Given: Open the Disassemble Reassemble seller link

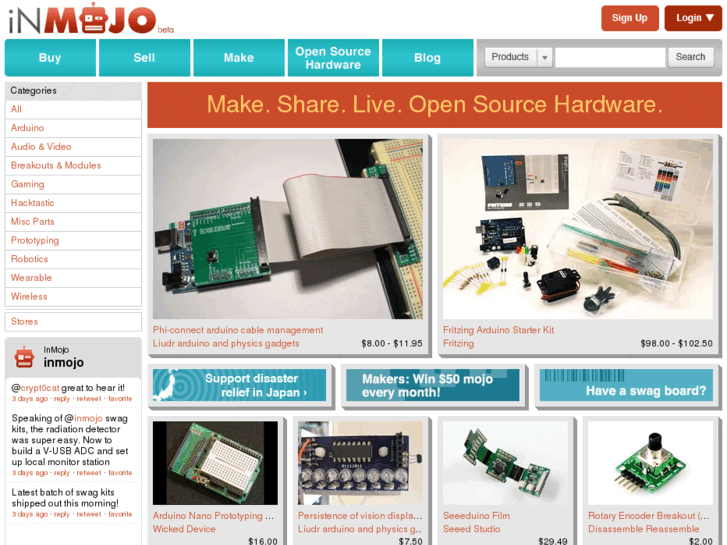Looking at the screenshot, I should tap(644, 529).
